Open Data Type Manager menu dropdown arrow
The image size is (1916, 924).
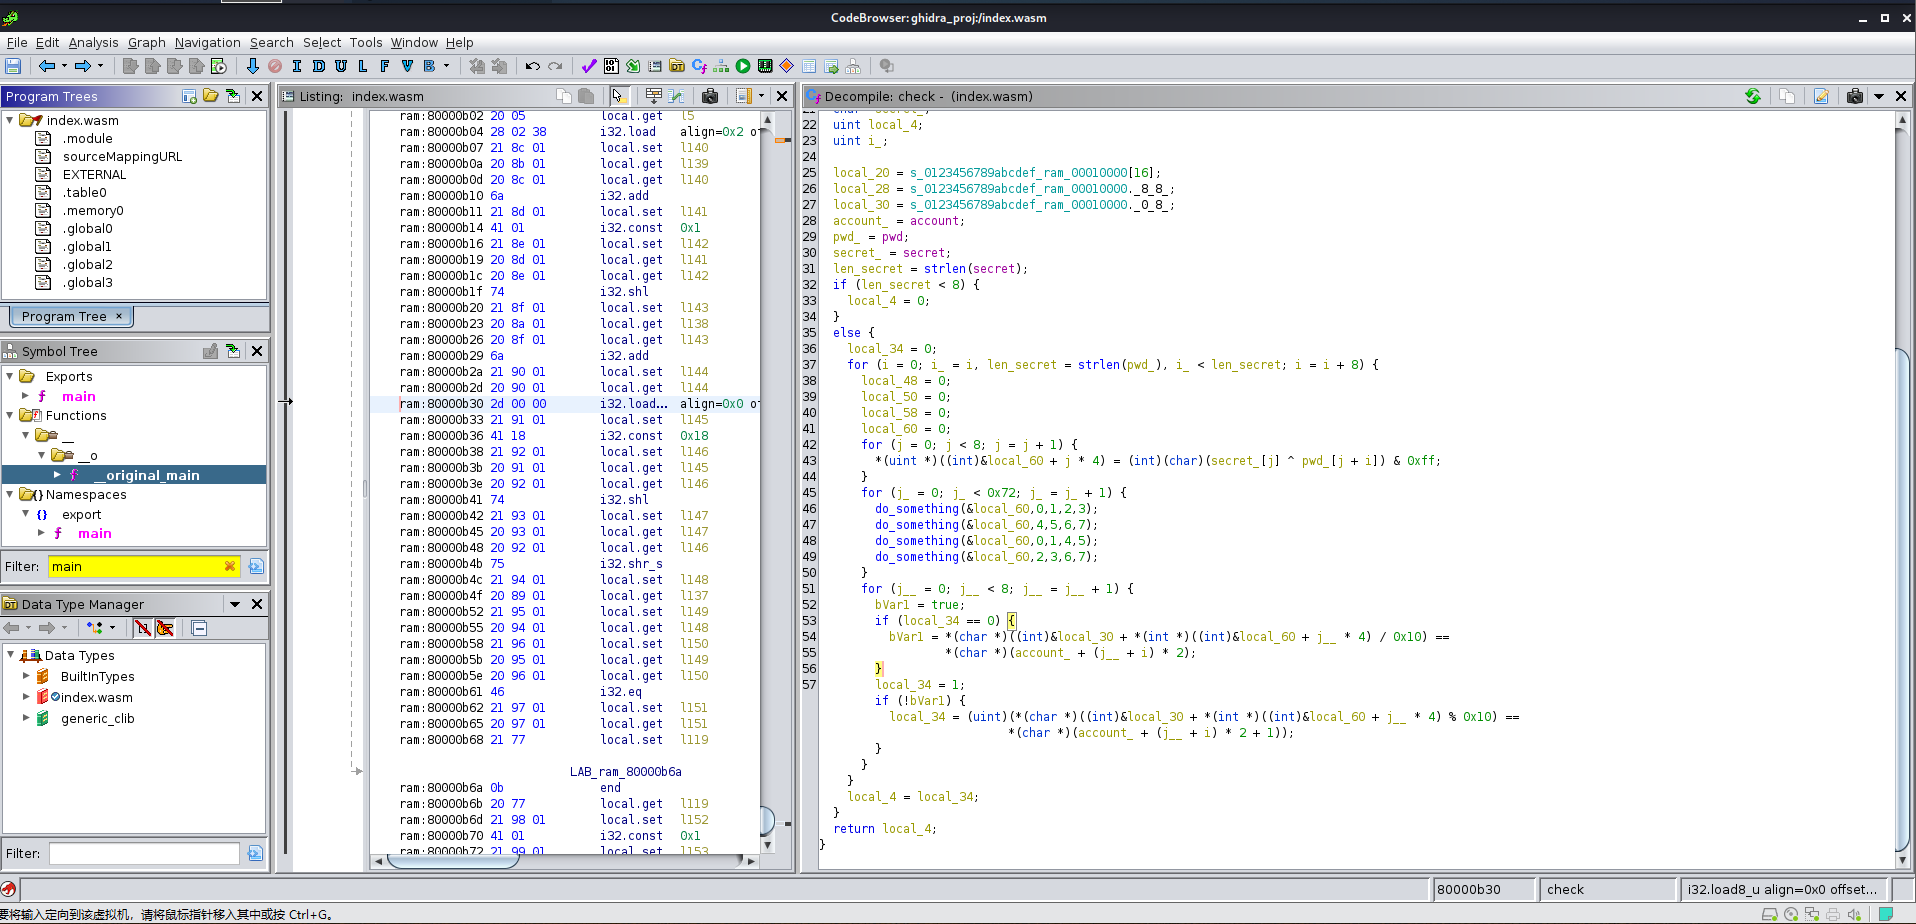click(235, 604)
